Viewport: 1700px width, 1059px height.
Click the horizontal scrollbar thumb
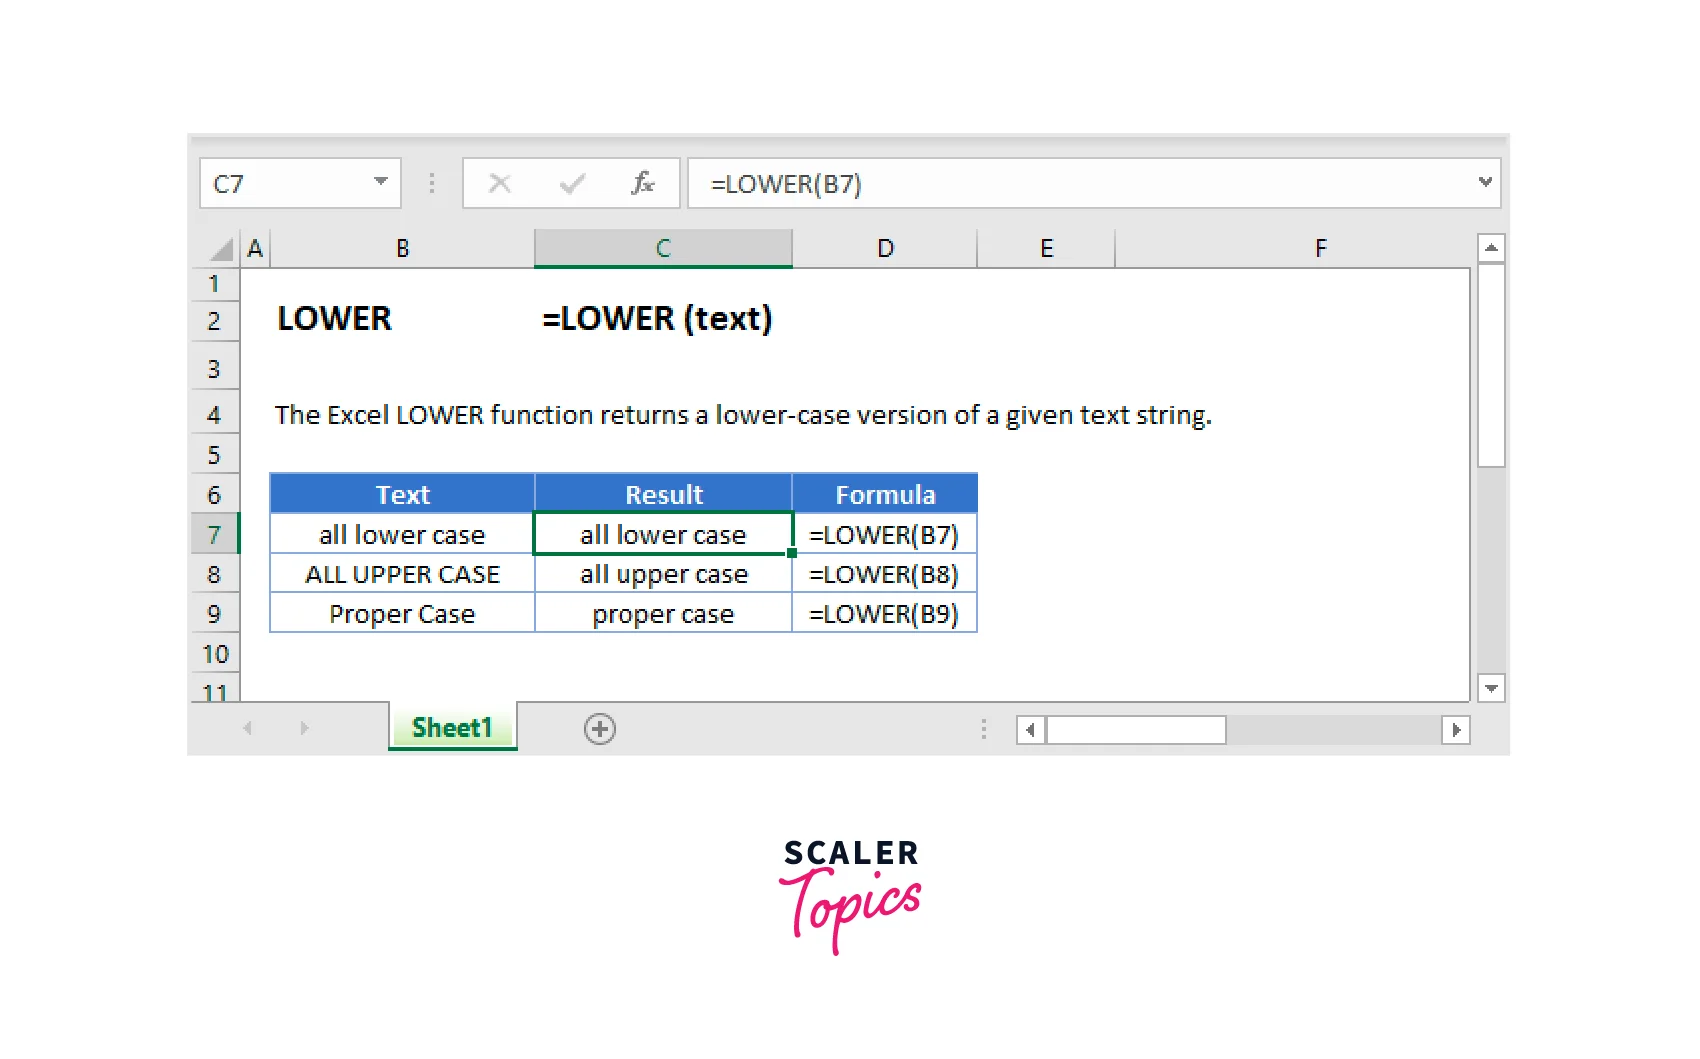[x=1136, y=730]
